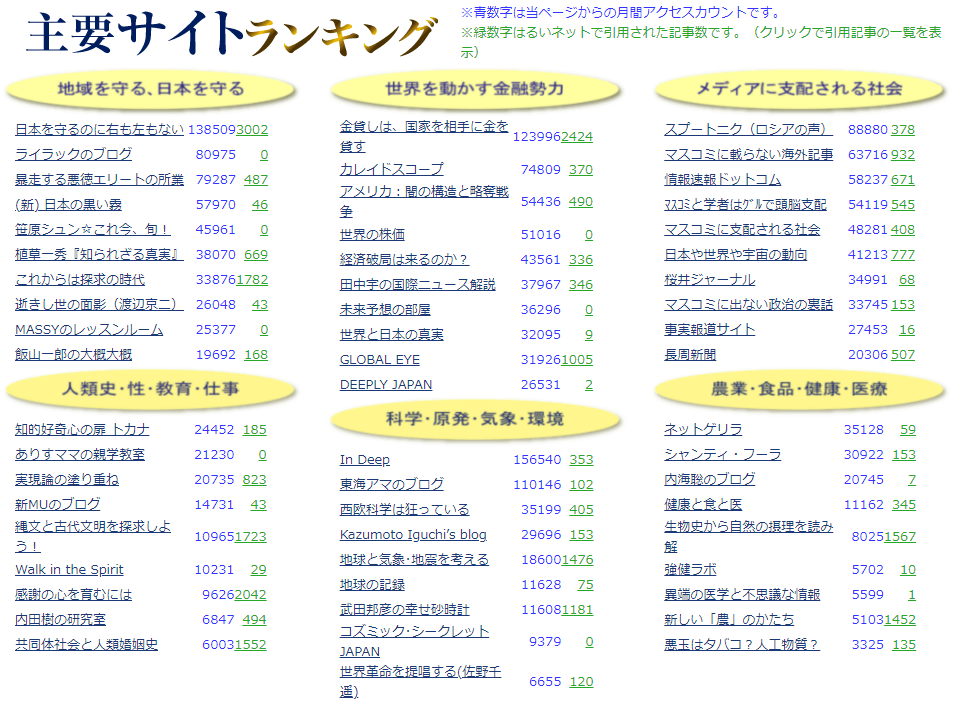957x707 pixels.
Task: Open 飯山一郎の大概大概 link
Action: pos(73,355)
